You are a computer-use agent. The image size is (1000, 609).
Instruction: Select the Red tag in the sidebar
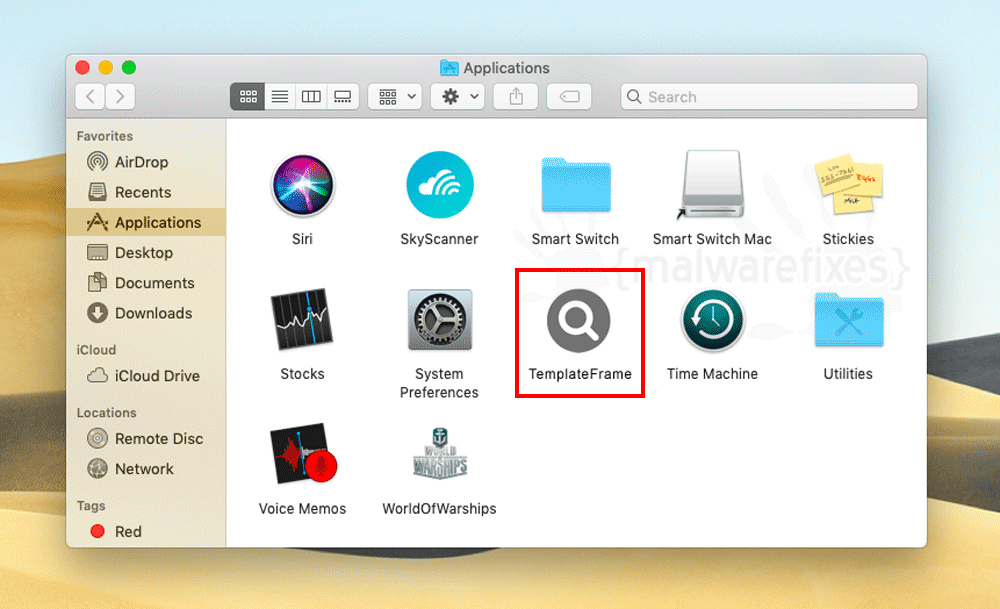tap(146, 531)
